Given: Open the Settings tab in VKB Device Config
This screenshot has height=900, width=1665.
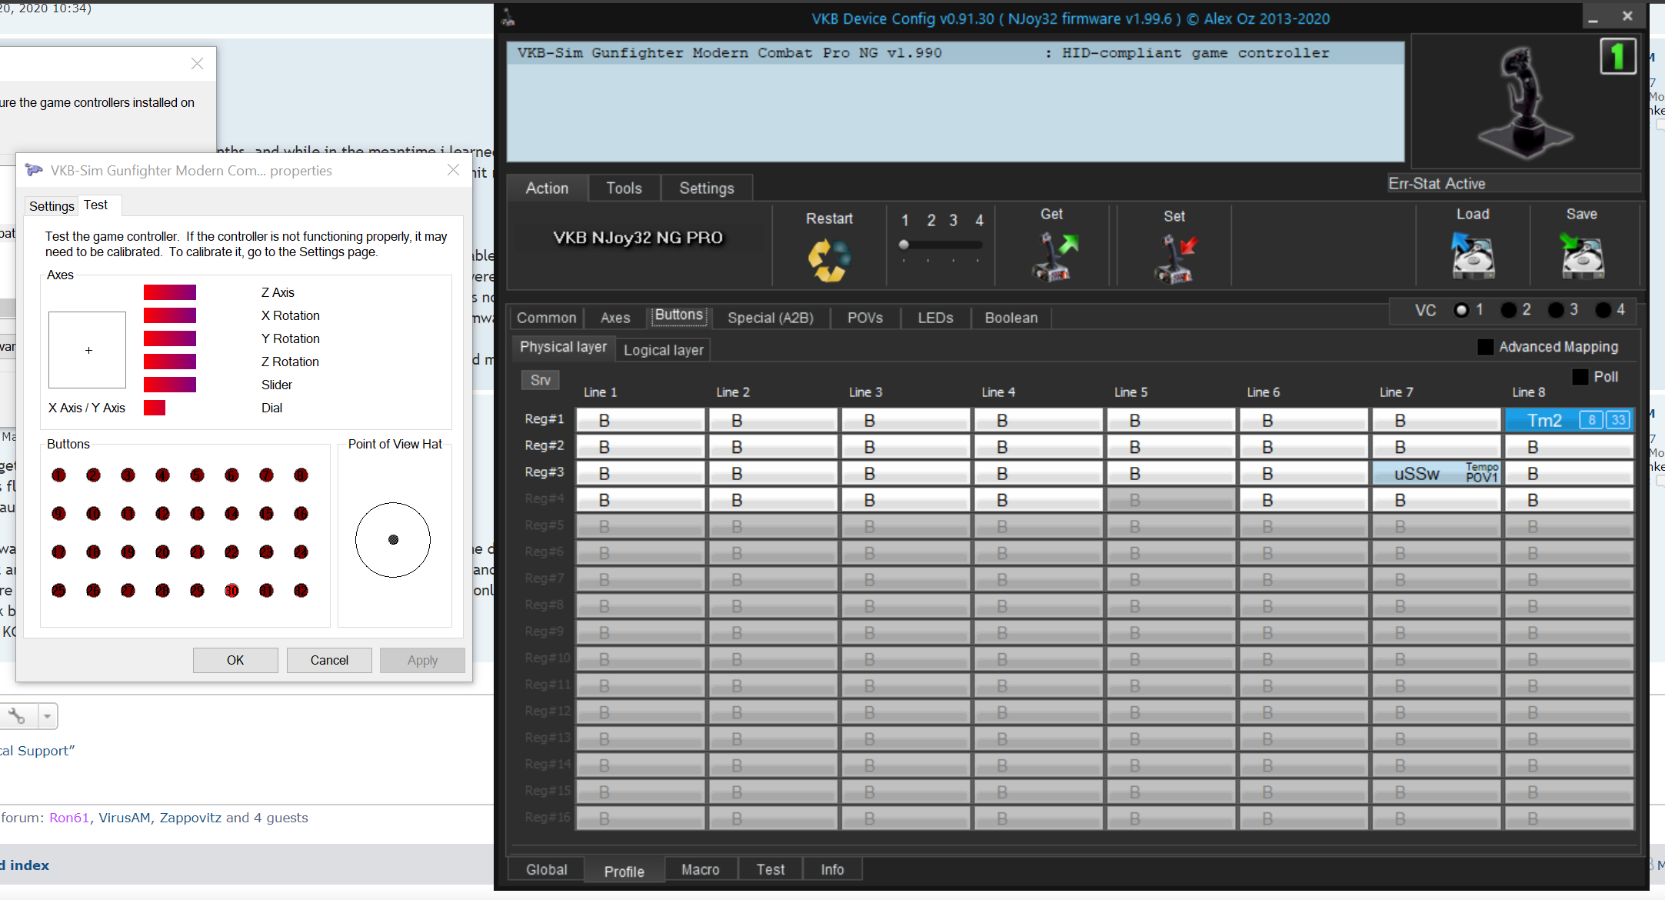Looking at the screenshot, I should 707,188.
